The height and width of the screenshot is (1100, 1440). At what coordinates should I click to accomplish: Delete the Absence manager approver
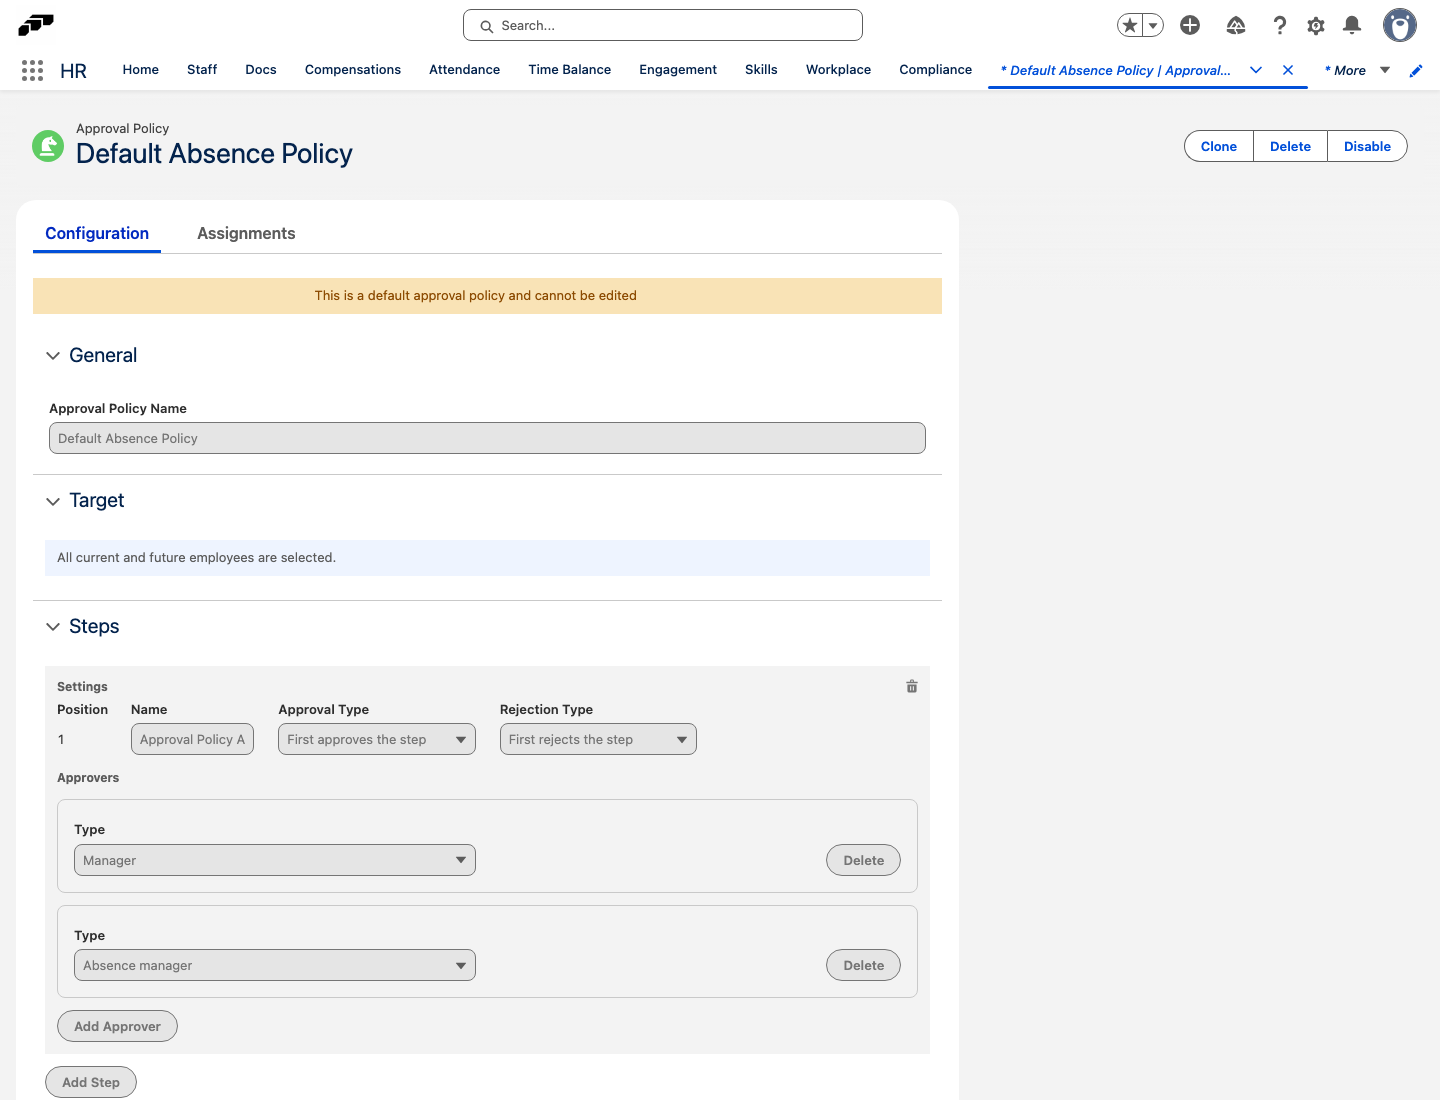pos(863,965)
